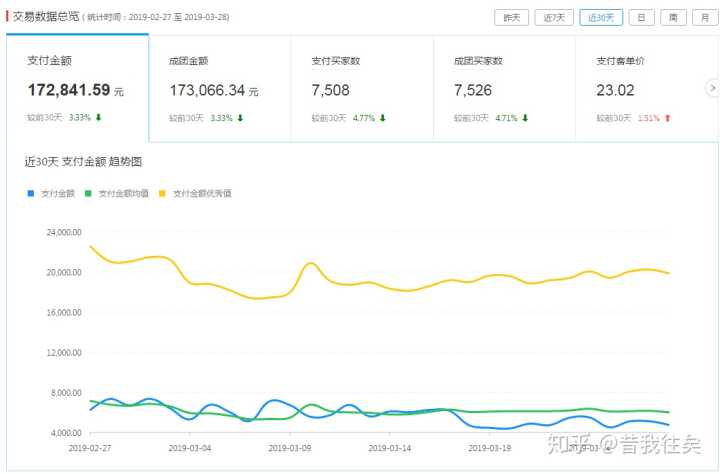Click red up arrow under 支付客单价
Viewport: 720px width, 474px height.
(667, 118)
